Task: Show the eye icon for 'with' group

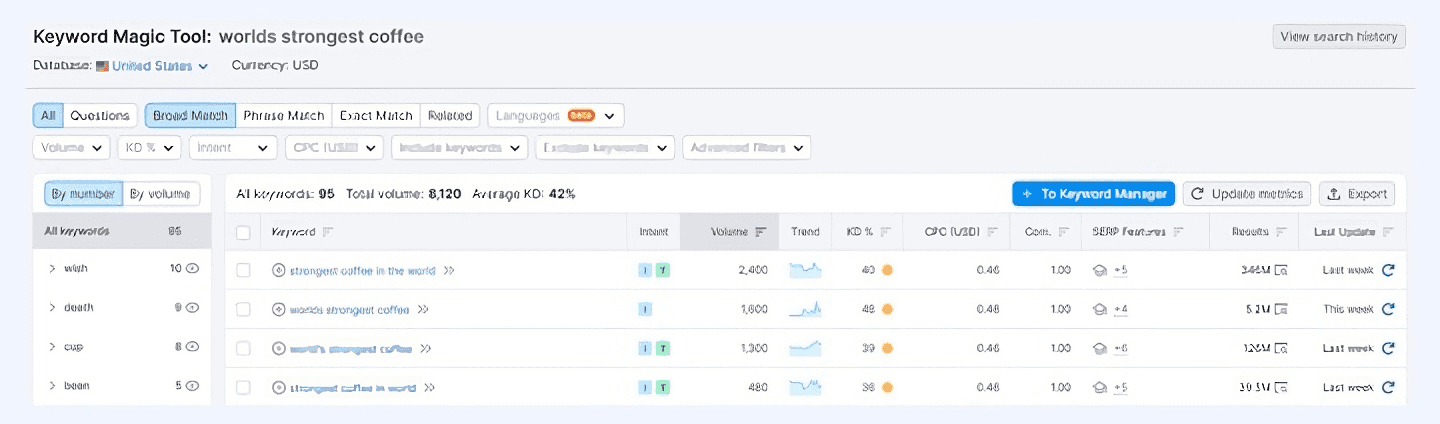Action: click(x=193, y=268)
